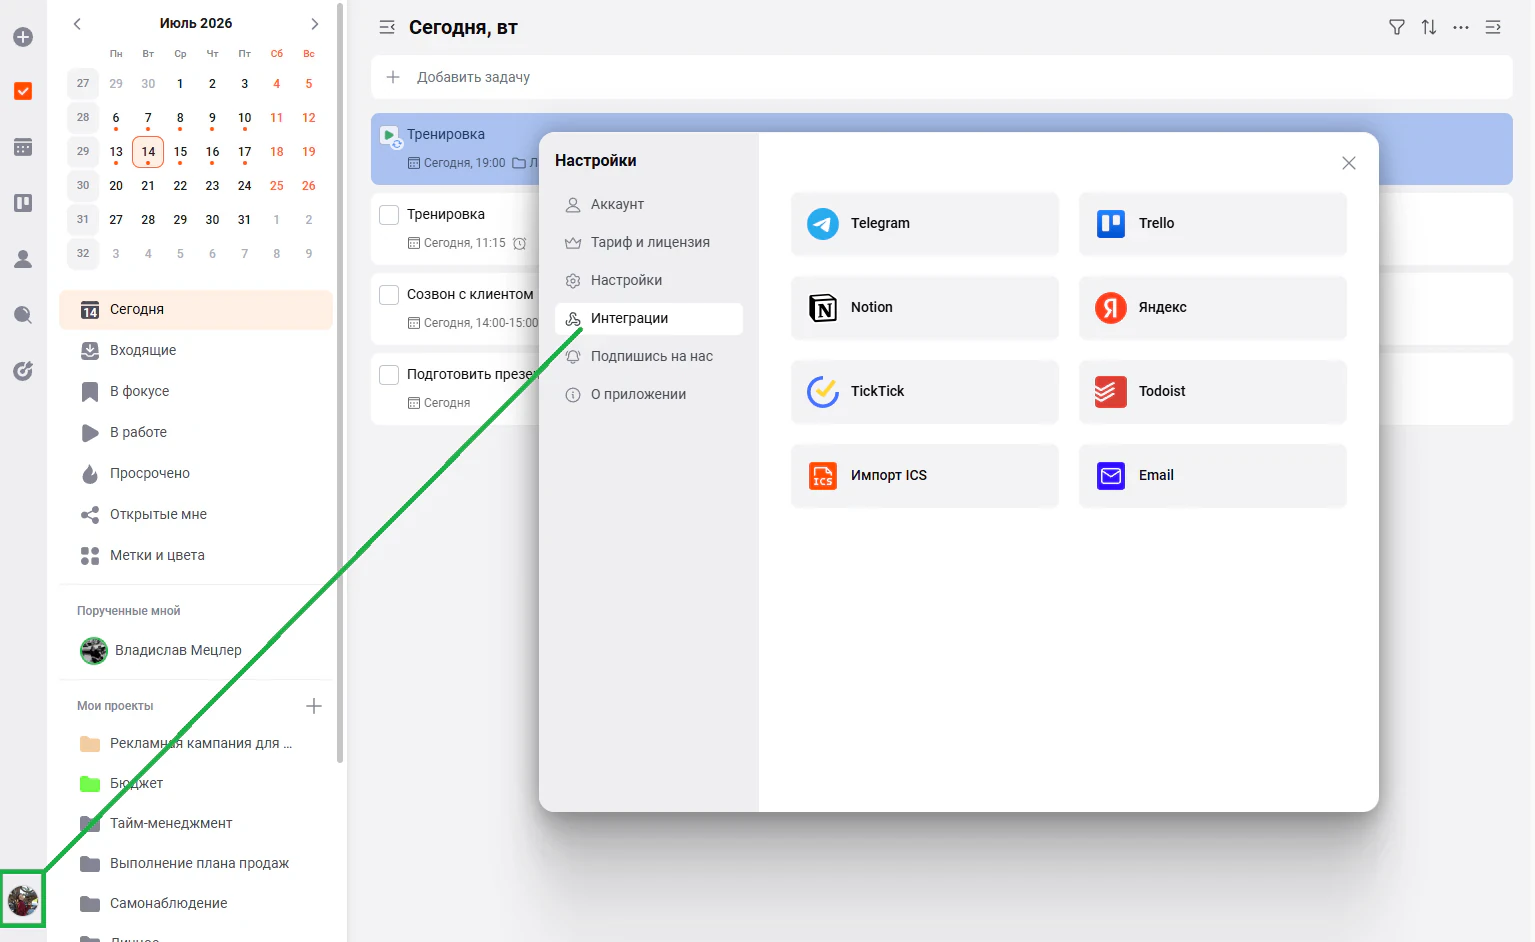Open the Выполнение плана продаж project
This screenshot has height=942, width=1535.
(x=196, y=863)
